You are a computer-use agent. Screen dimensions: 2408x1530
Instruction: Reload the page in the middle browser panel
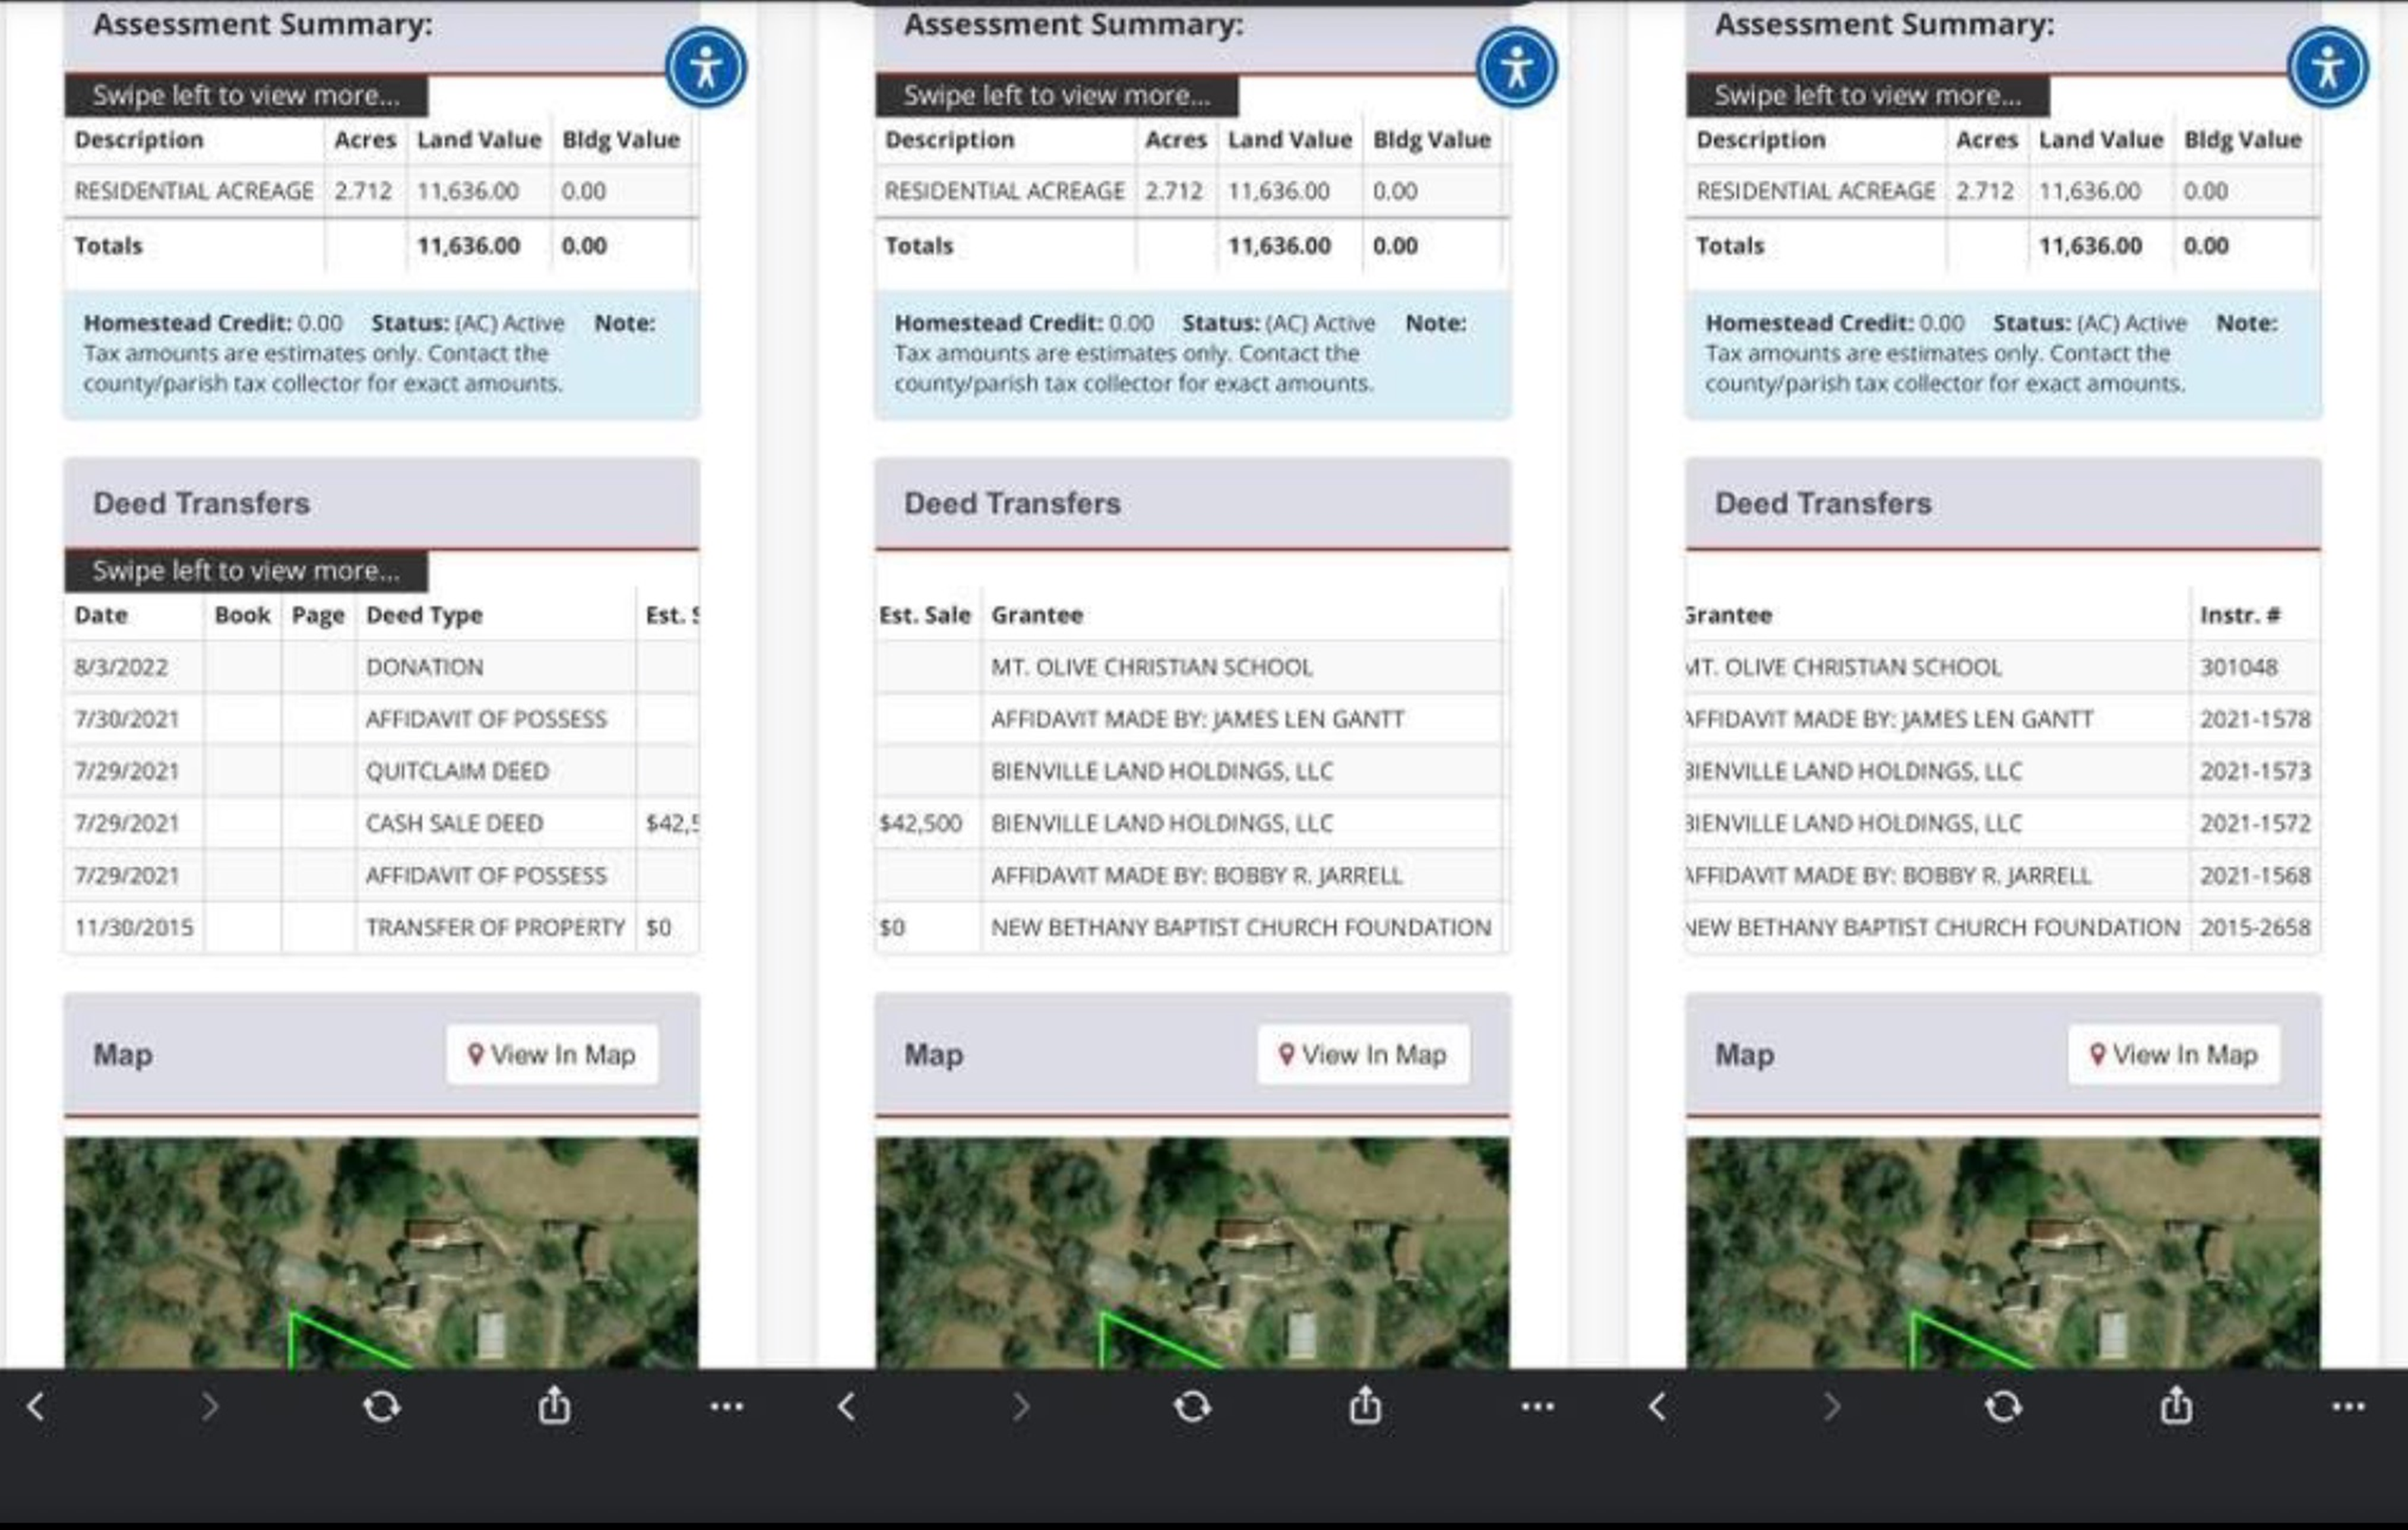(1192, 1407)
